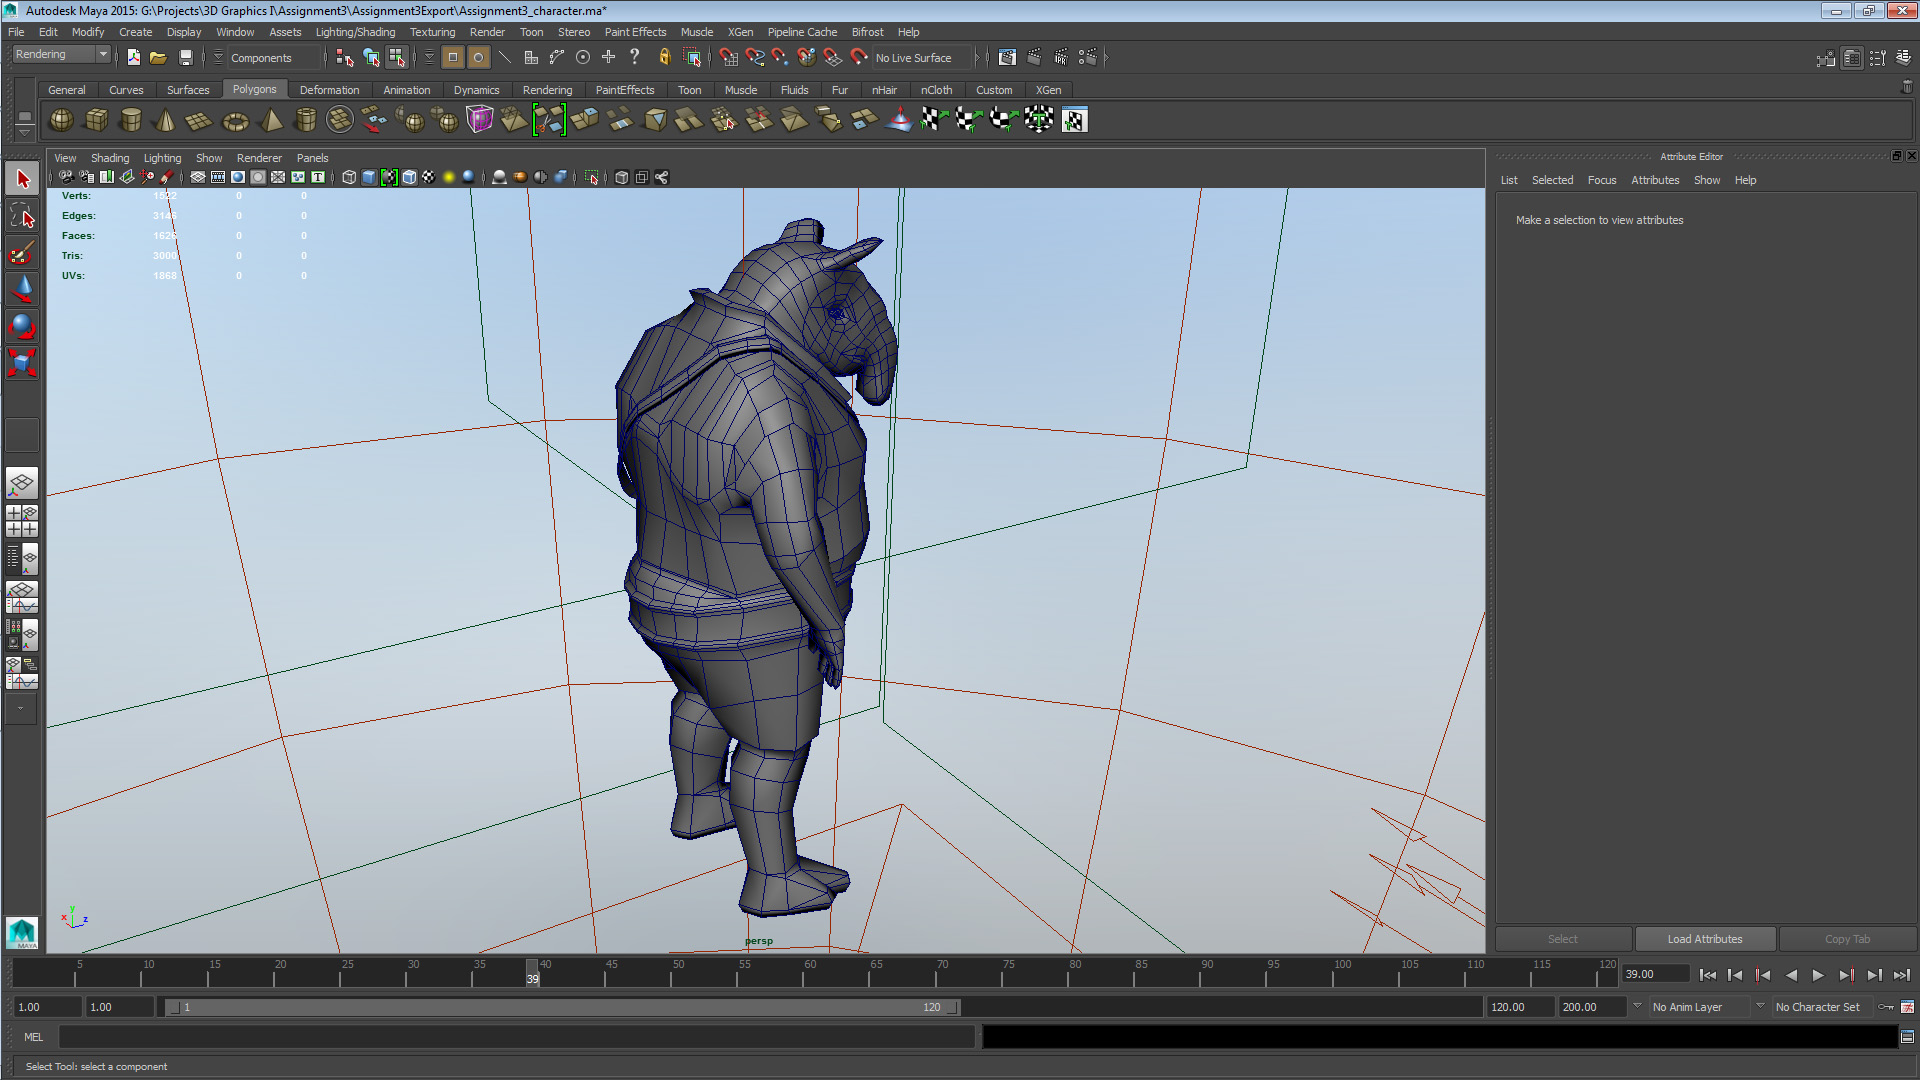Toggle use all lights in viewport
The height and width of the screenshot is (1080, 1920).
[x=448, y=177]
